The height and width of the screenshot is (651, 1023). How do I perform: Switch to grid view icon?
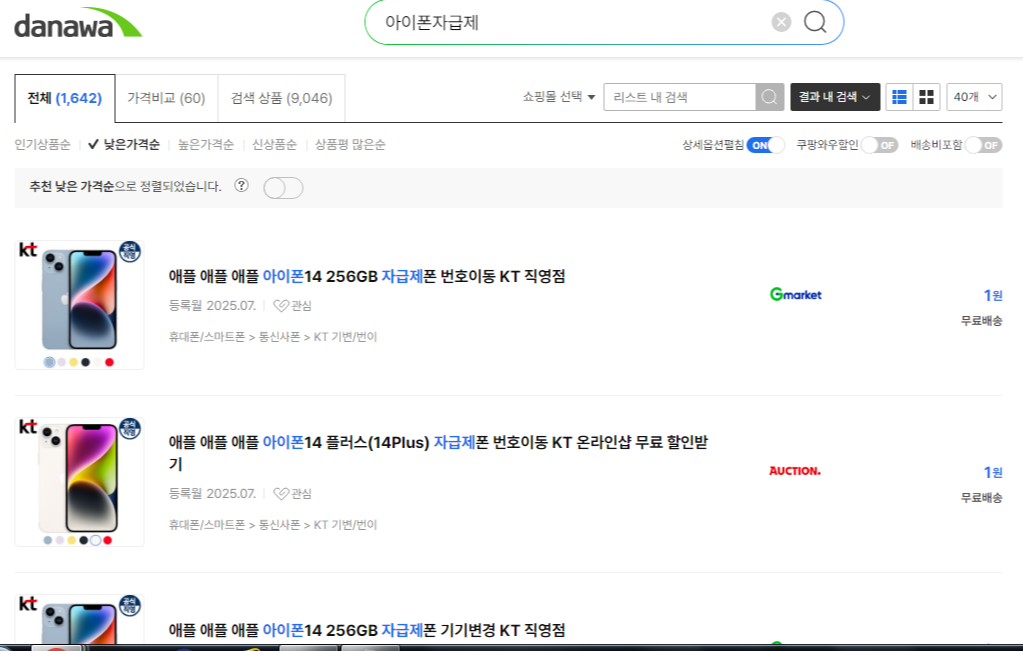(x=926, y=97)
